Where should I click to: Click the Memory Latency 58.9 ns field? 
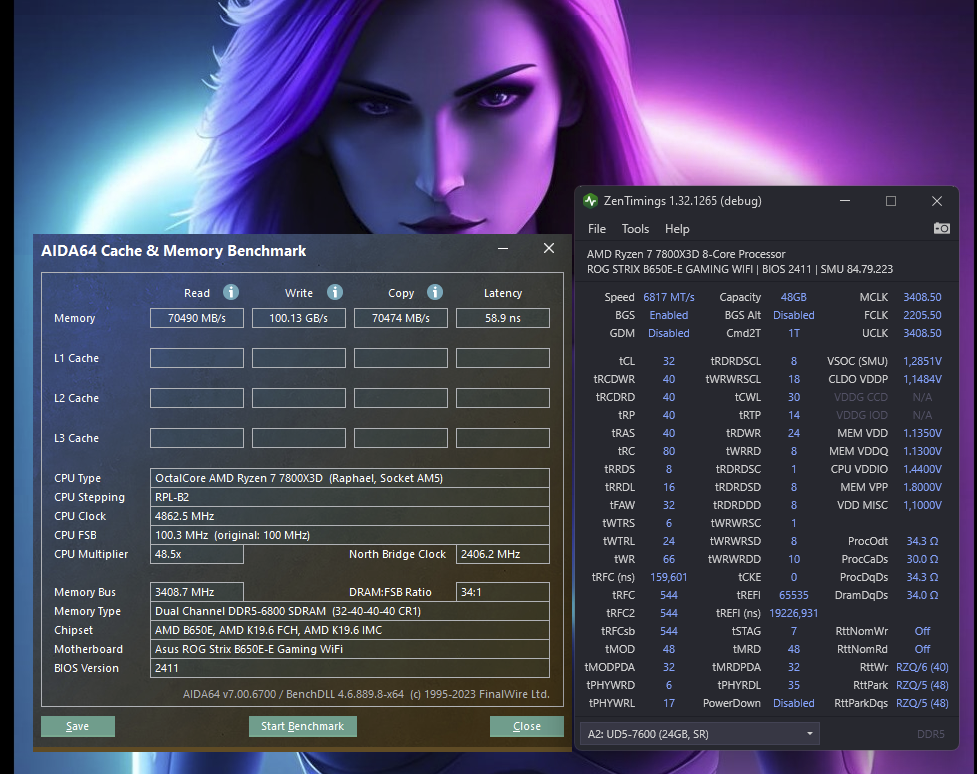(503, 318)
